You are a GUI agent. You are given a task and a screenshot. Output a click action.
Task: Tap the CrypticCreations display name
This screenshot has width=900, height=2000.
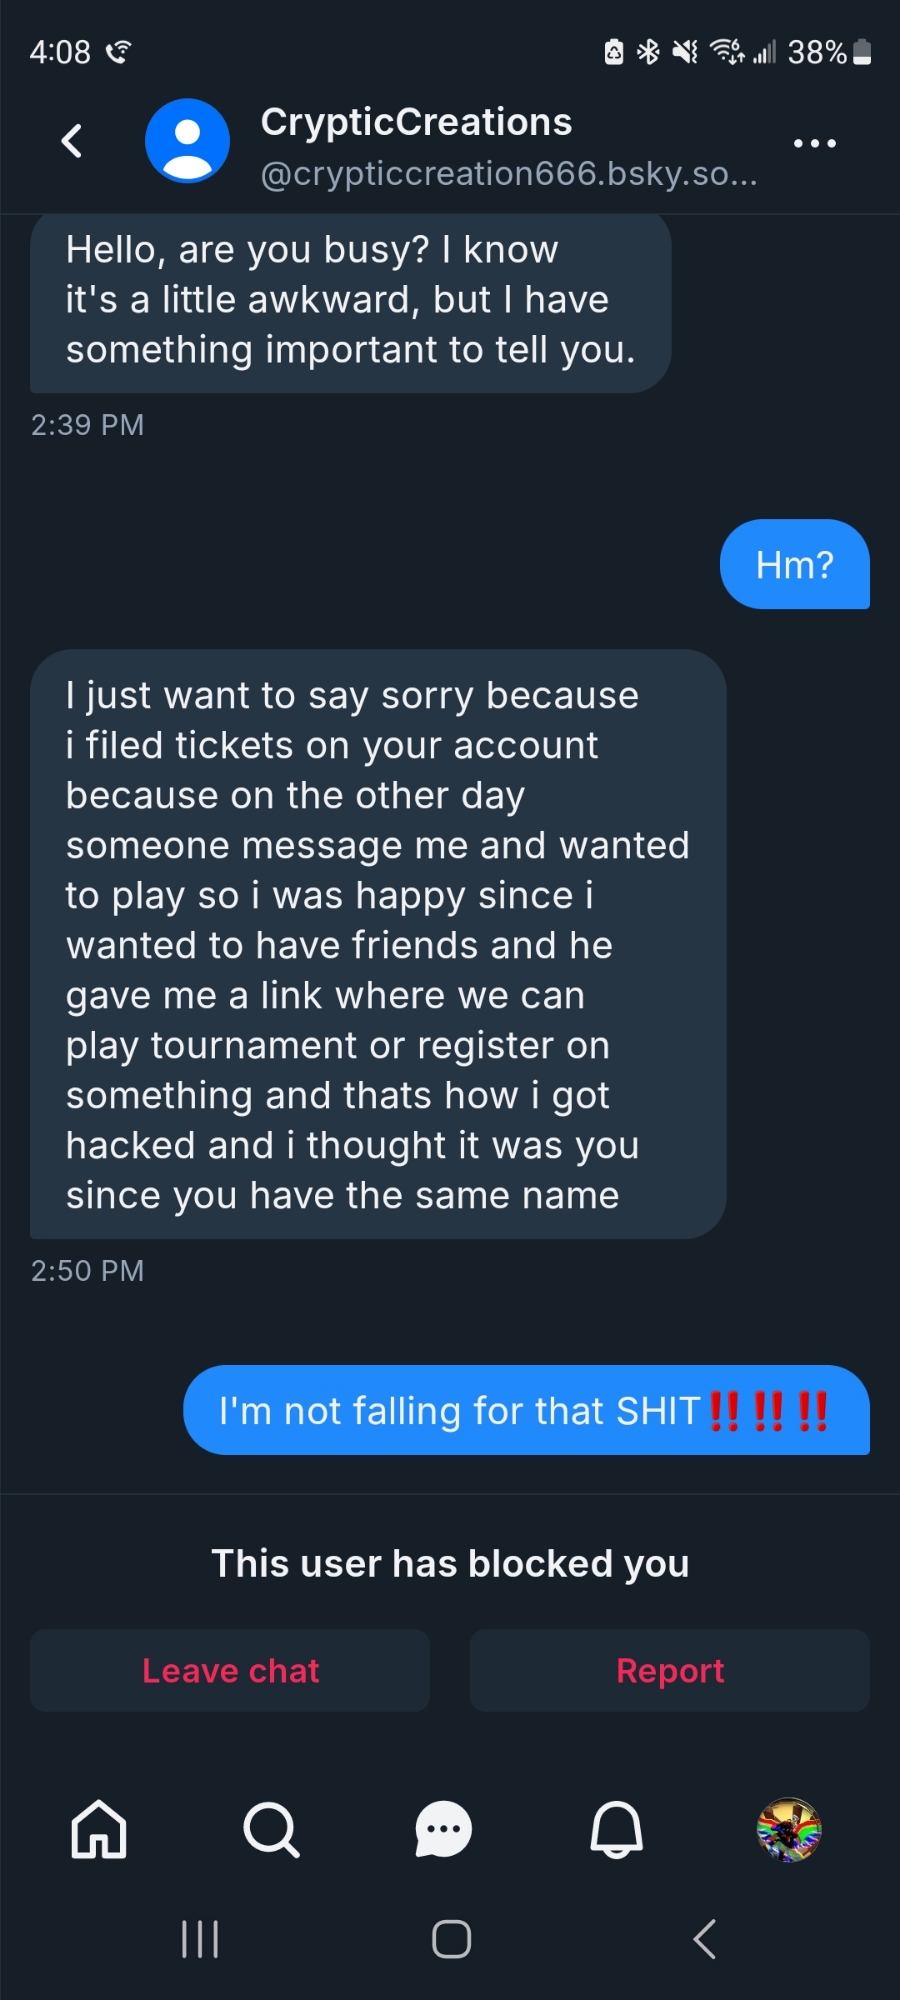pos(416,122)
